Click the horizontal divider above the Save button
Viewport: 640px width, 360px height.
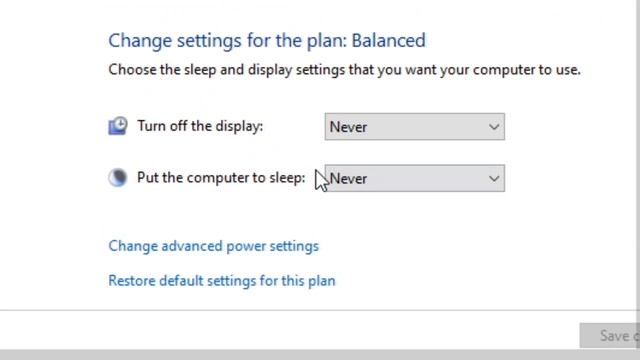click(318, 310)
